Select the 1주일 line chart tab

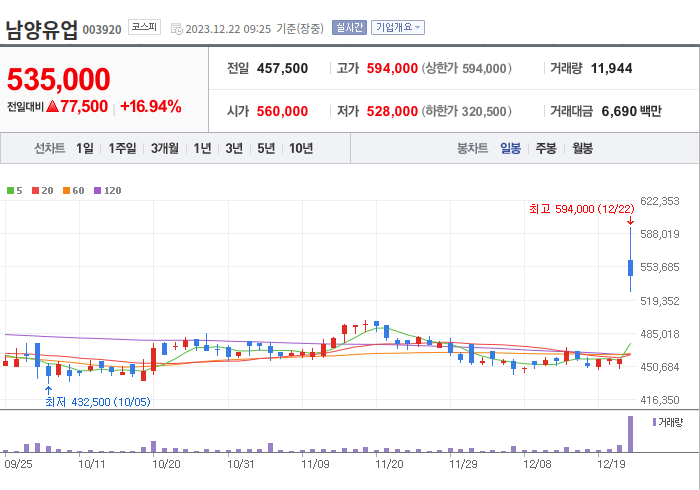(x=122, y=148)
